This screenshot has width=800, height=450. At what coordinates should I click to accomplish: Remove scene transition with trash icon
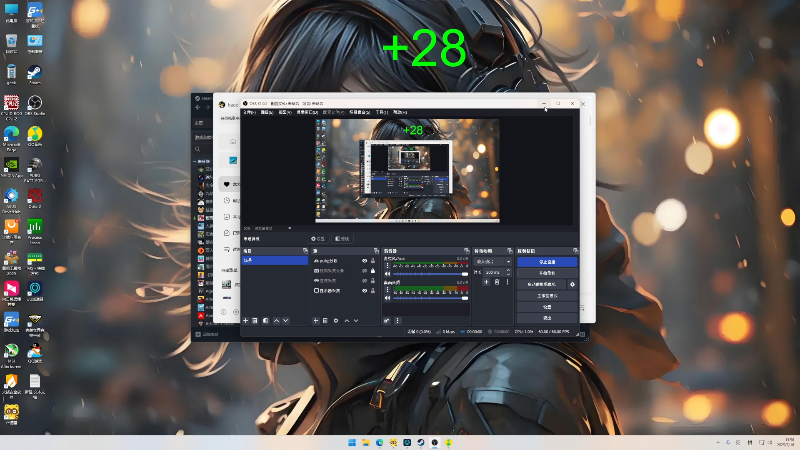pos(497,282)
